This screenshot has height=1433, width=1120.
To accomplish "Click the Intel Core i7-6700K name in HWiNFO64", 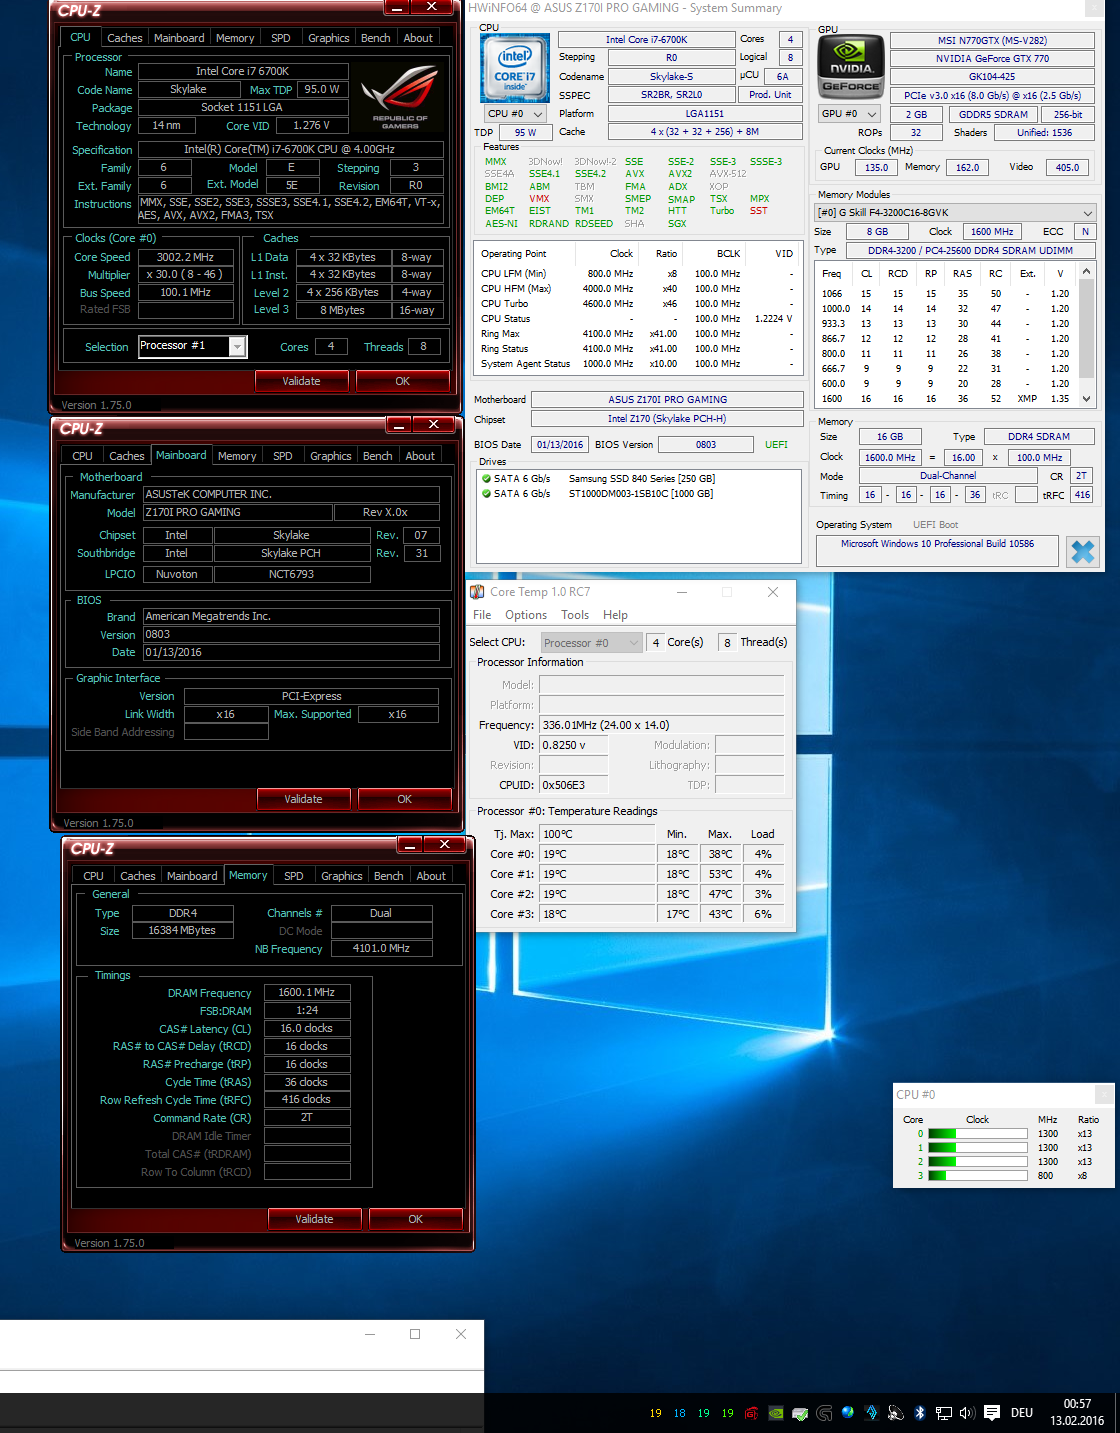I will (x=647, y=40).
